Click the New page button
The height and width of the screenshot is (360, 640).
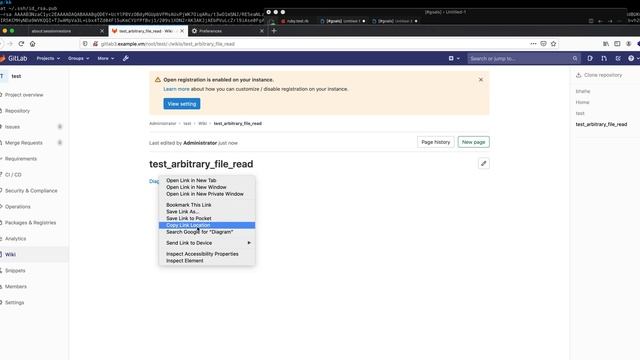473,142
